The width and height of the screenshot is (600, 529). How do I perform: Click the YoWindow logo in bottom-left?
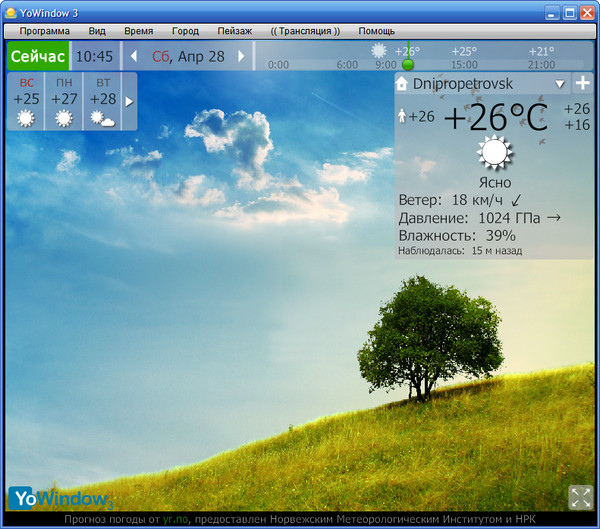pyautogui.click(x=60, y=497)
